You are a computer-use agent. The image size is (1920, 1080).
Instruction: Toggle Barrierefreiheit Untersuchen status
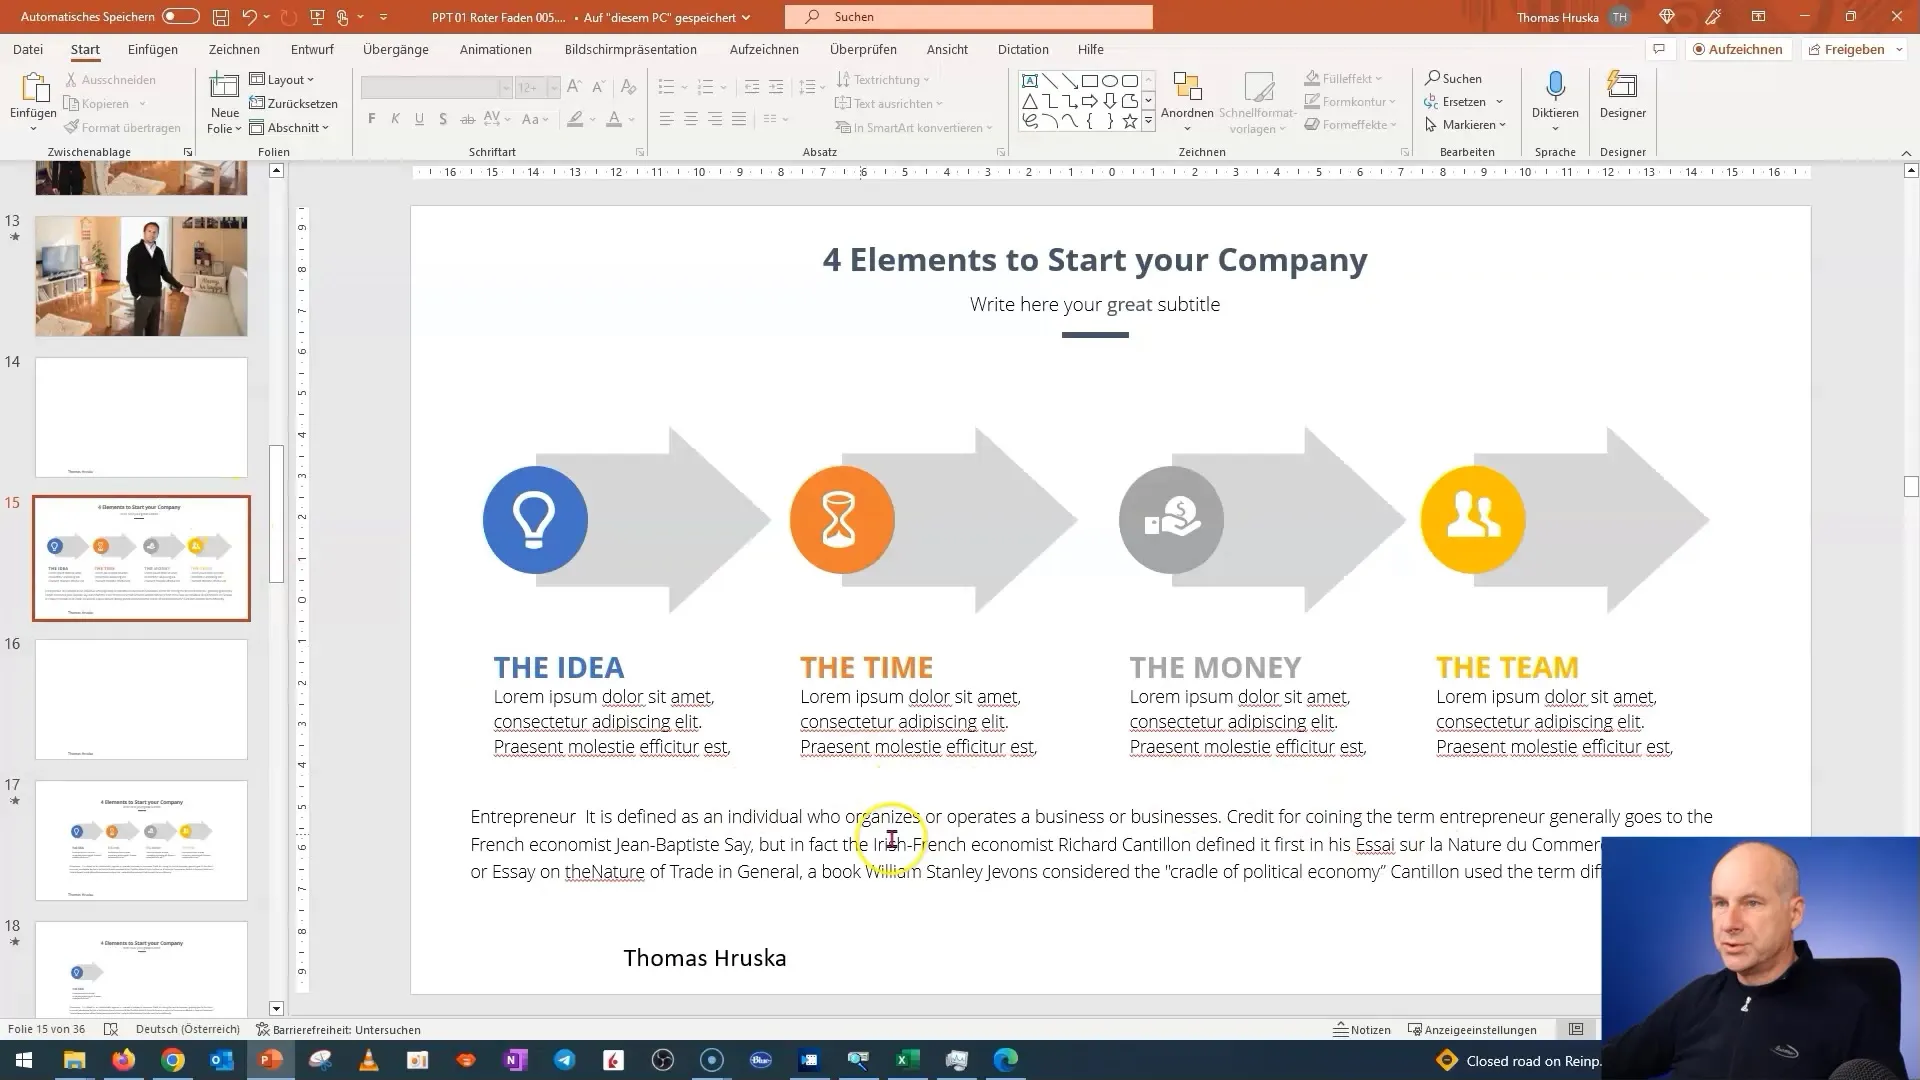338,1030
